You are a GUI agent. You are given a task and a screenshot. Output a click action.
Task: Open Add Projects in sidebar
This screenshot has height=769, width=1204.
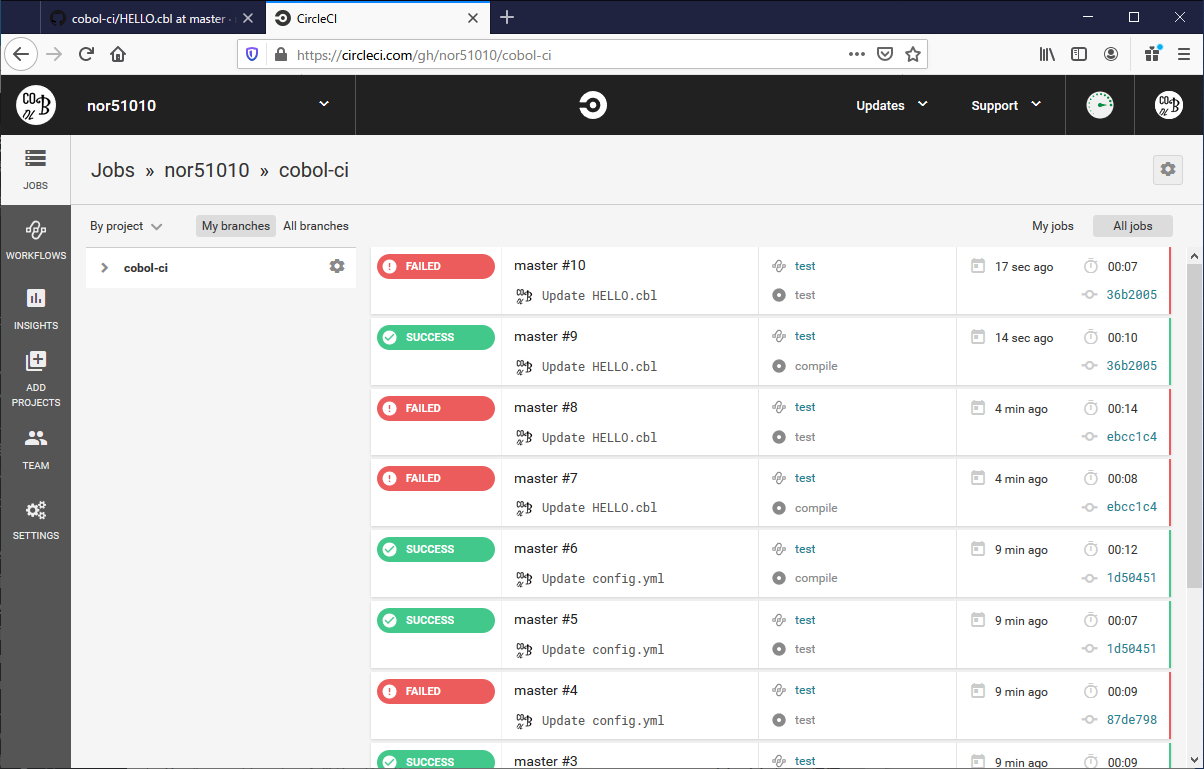click(x=35, y=378)
